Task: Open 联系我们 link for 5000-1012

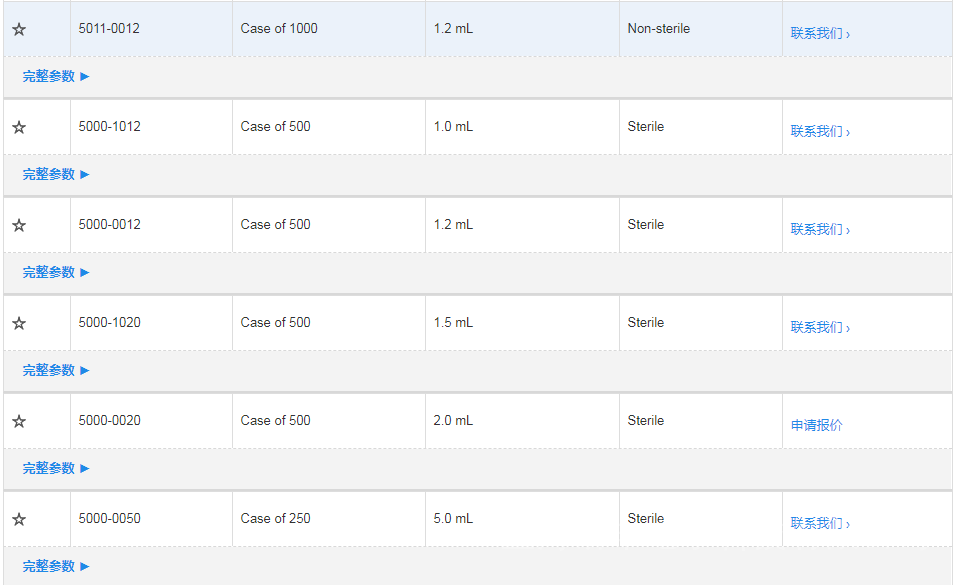Action: (x=820, y=131)
